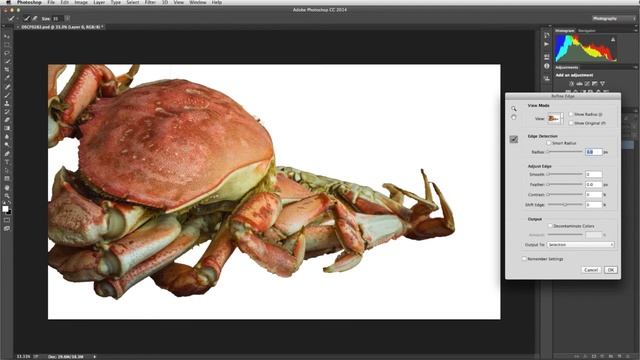Open the brush Size picker dropdown
This screenshot has height=360, width=640.
coord(67,18)
